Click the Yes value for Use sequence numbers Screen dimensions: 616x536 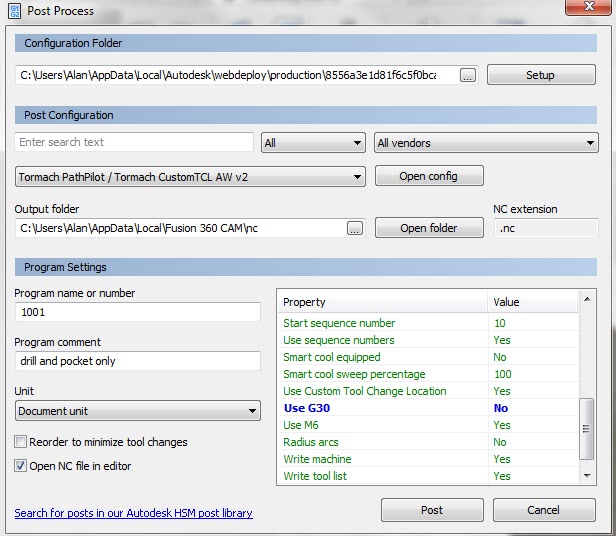[x=502, y=340]
